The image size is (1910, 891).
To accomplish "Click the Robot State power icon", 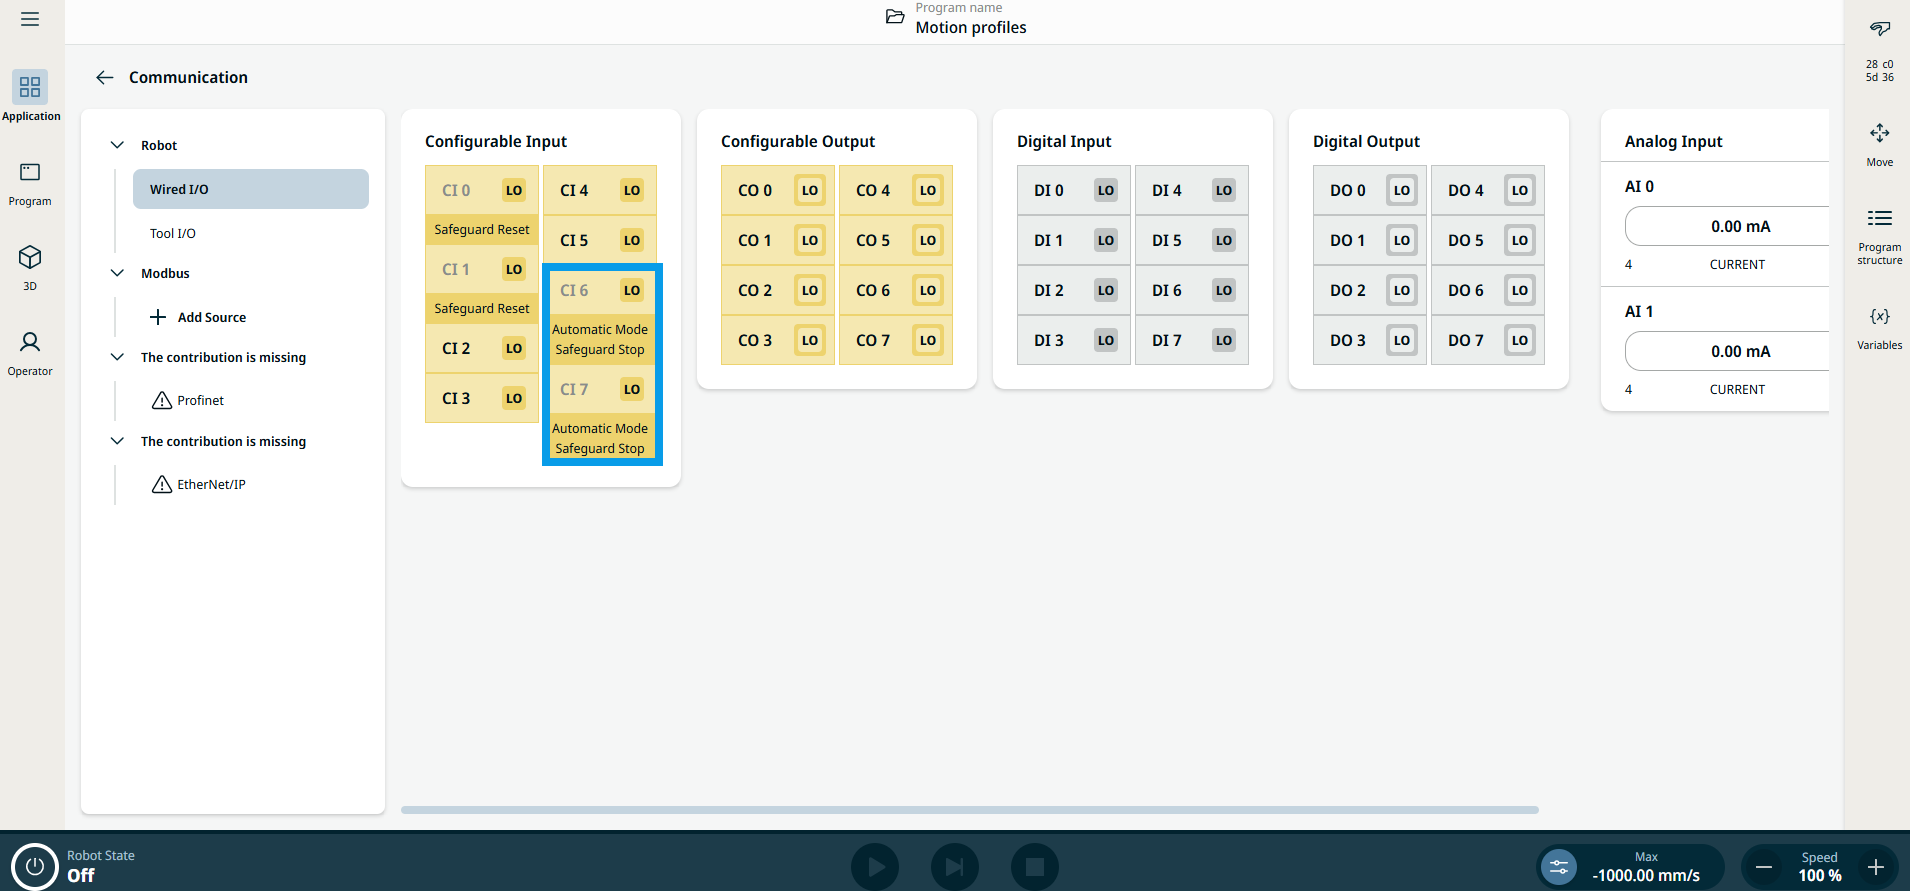I will pyautogui.click(x=35, y=866).
